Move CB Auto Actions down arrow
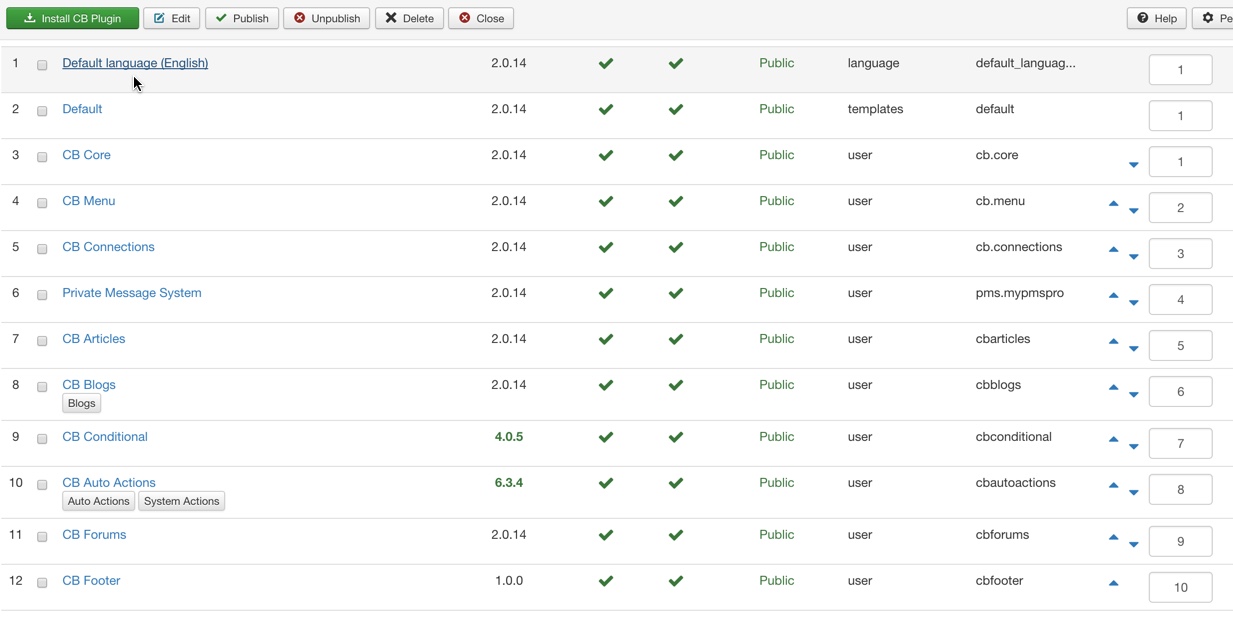The image size is (1233, 618). [x=1134, y=493]
